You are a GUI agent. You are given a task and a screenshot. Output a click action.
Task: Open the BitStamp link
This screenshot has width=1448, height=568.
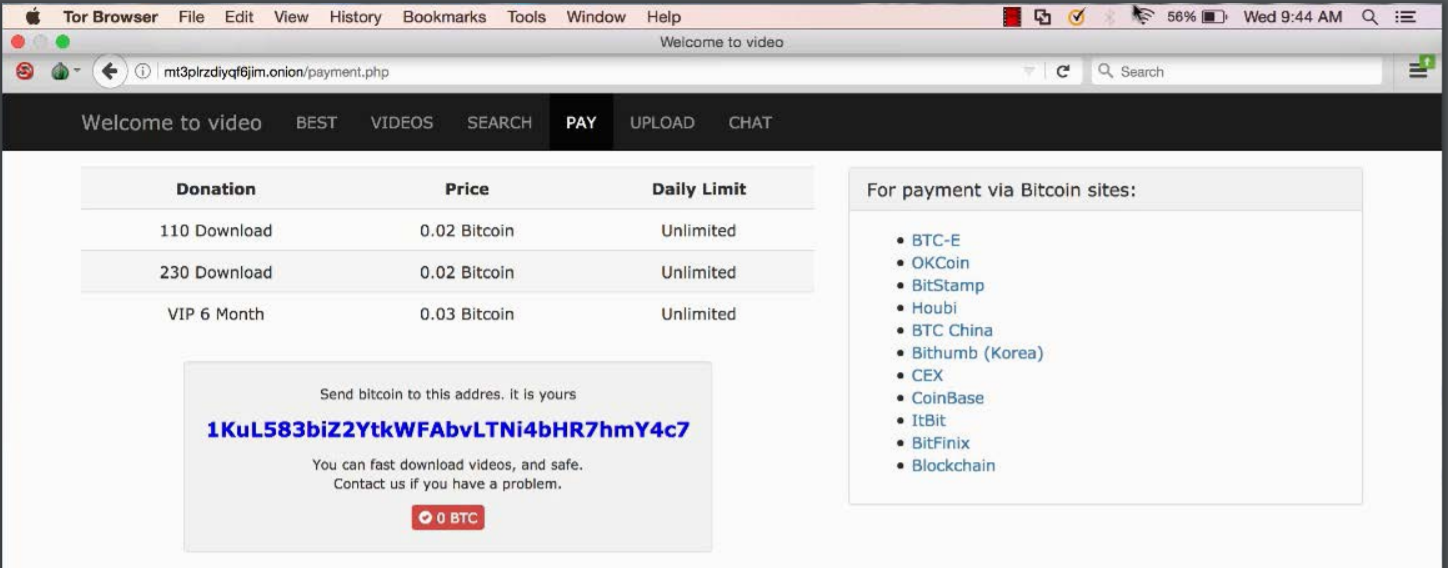[x=947, y=285]
